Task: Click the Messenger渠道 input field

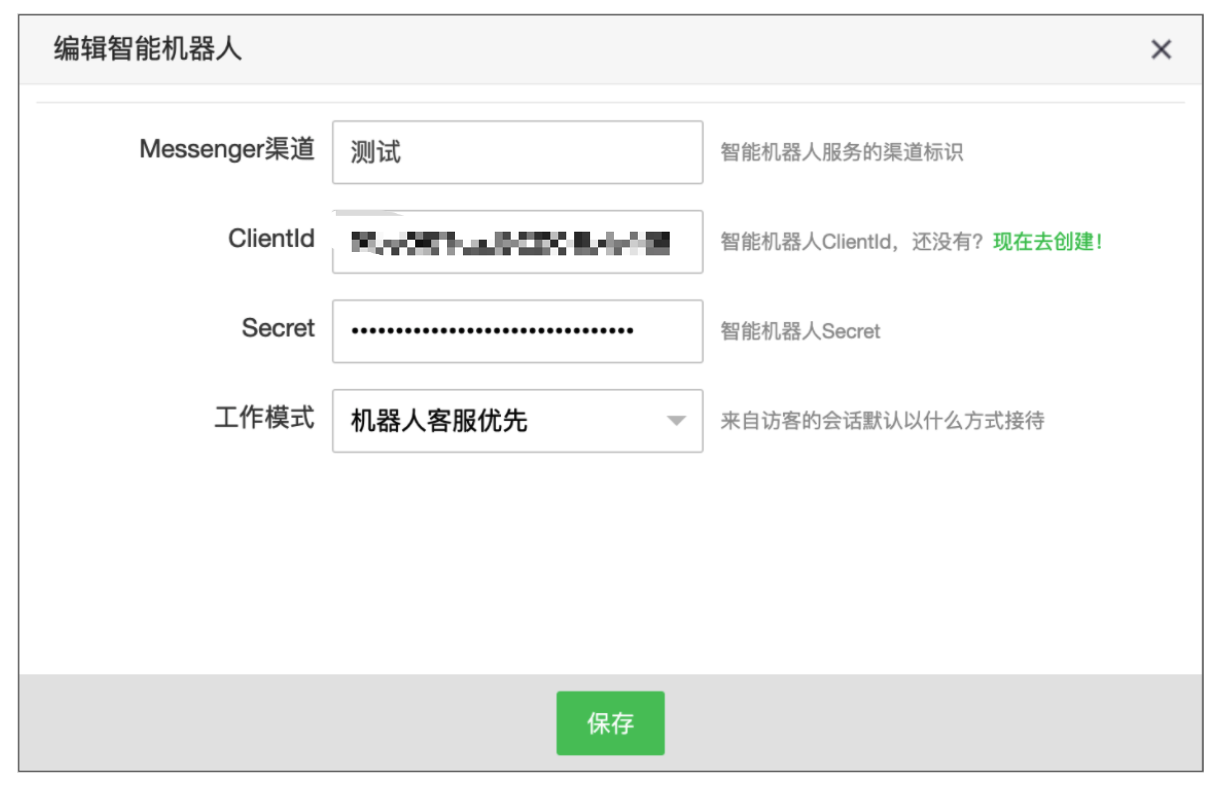Action: coord(517,152)
